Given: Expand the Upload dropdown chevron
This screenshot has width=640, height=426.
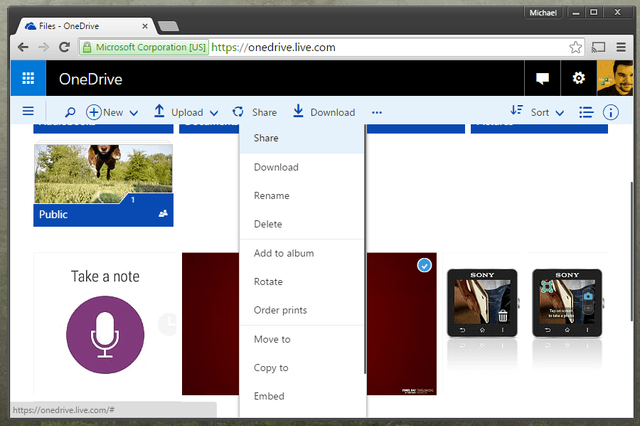Looking at the screenshot, I should [x=214, y=113].
